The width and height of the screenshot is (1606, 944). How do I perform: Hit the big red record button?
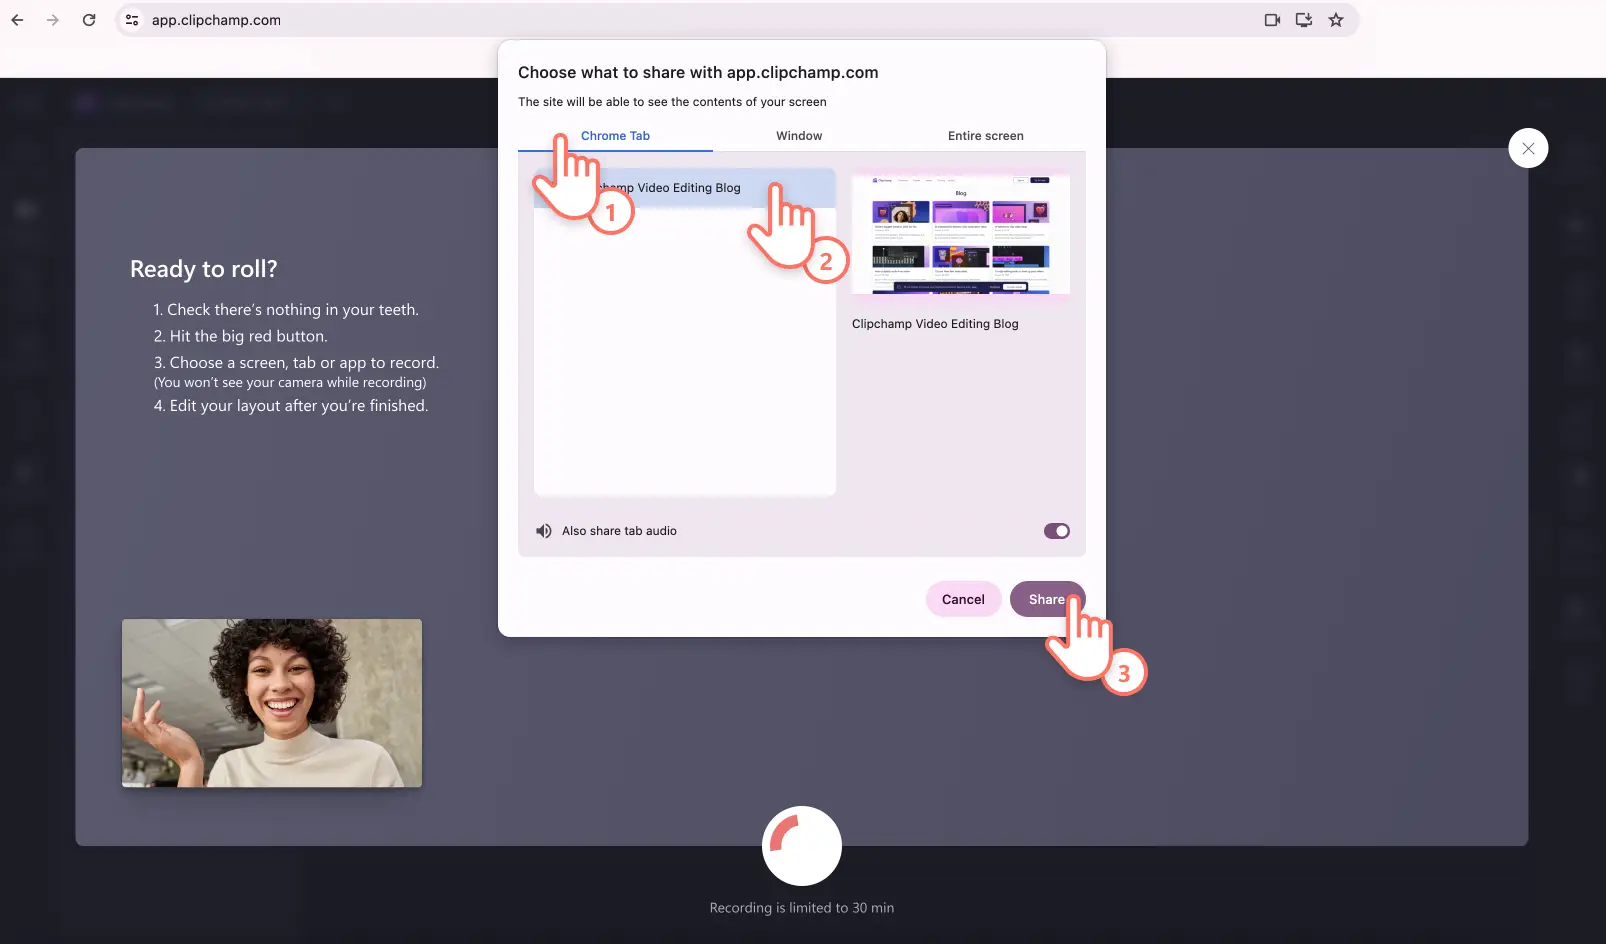(802, 846)
